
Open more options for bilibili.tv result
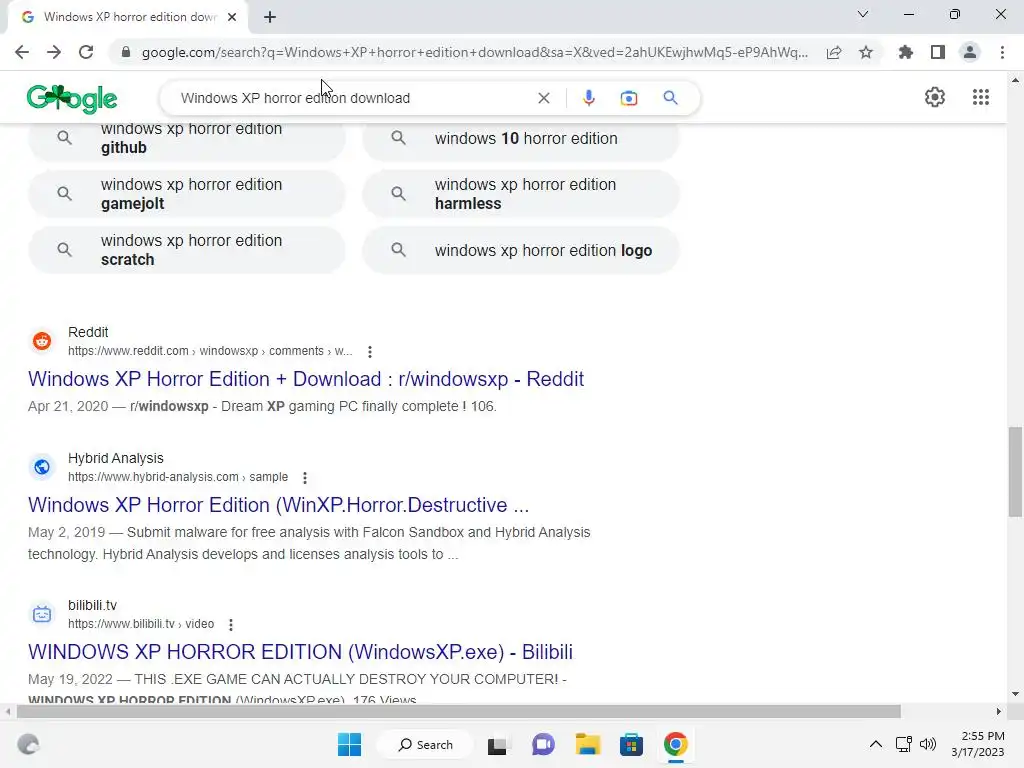point(231,624)
